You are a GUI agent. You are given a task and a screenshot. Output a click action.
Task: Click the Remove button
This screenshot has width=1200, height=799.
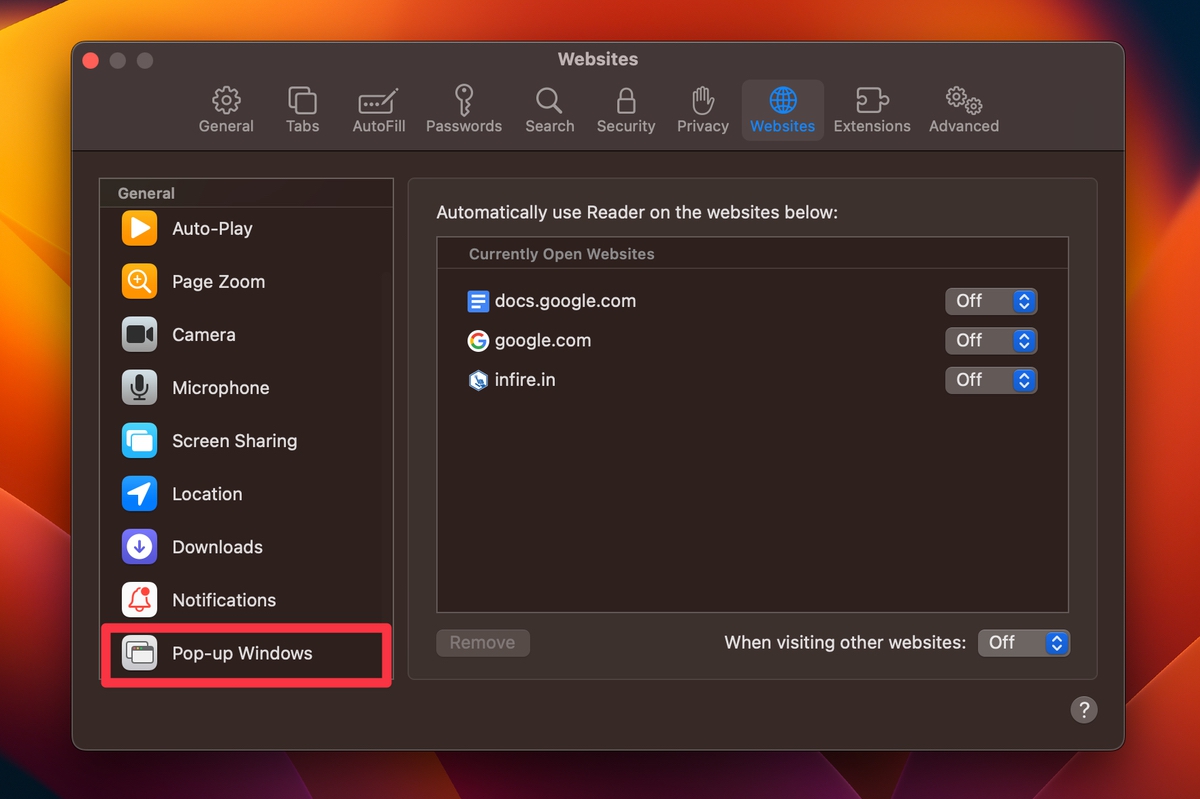(483, 642)
